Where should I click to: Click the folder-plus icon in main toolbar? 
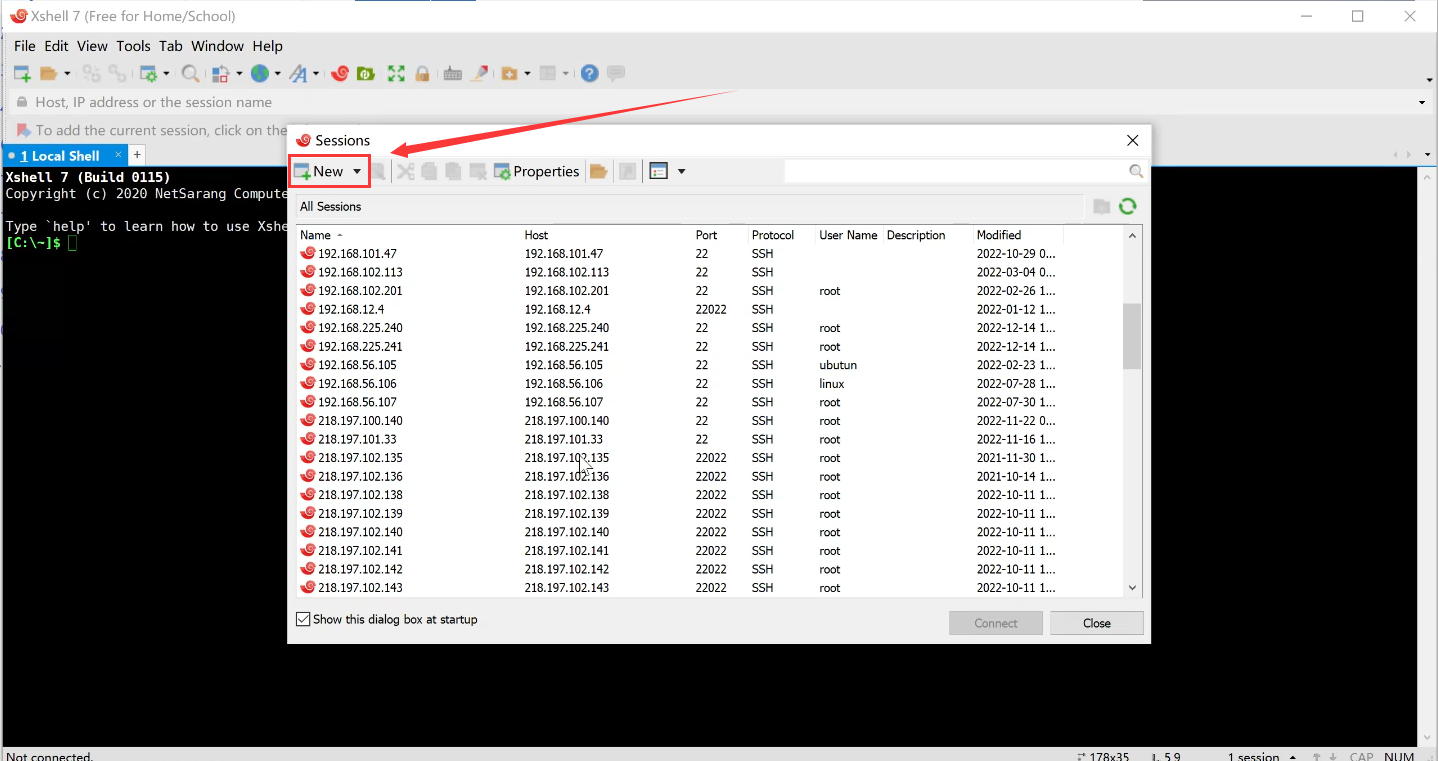coord(510,74)
